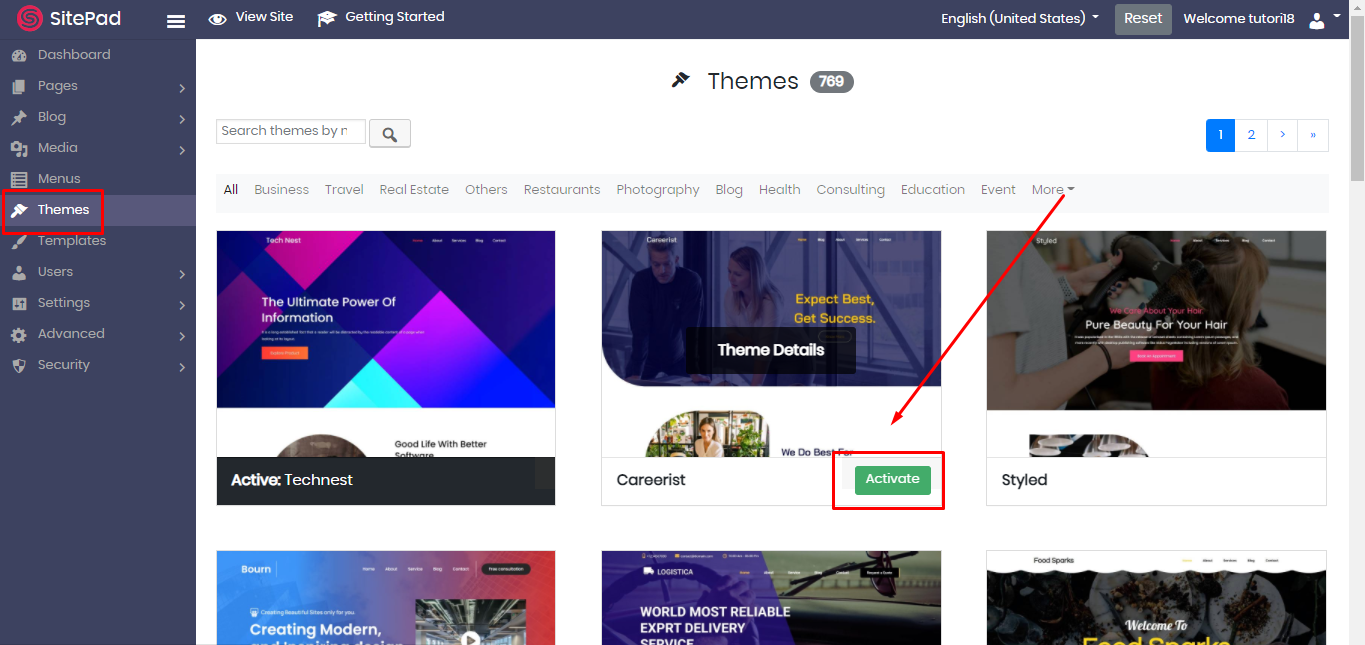Filter themes by Restaurants
This screenshot has width=1365, height=645.
[562, 189]
